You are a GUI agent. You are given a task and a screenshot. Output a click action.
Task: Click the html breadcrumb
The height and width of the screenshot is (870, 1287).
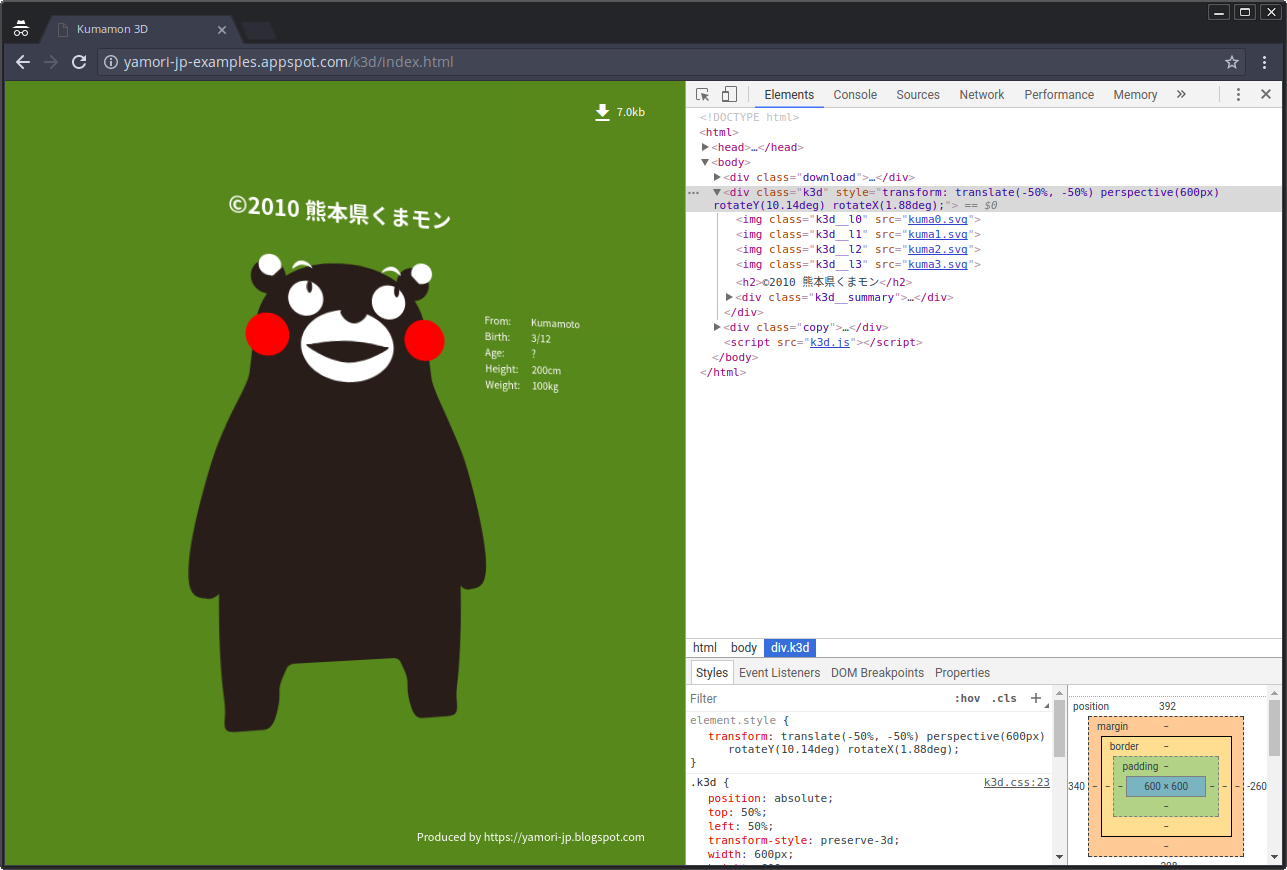tap(705, 648)
